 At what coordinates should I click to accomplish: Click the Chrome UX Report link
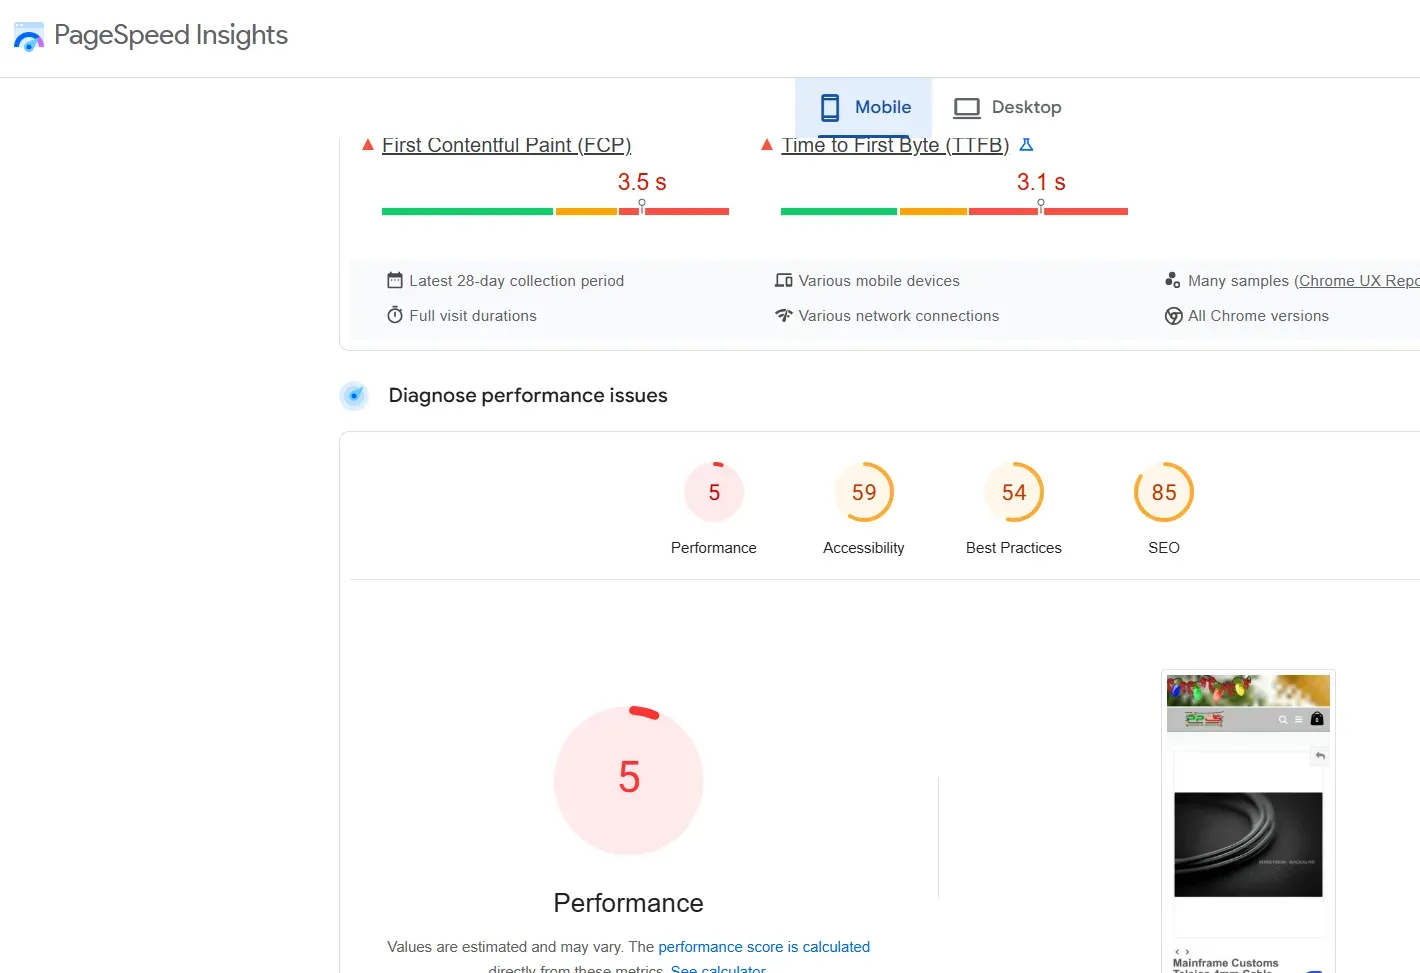(1358, 280)
